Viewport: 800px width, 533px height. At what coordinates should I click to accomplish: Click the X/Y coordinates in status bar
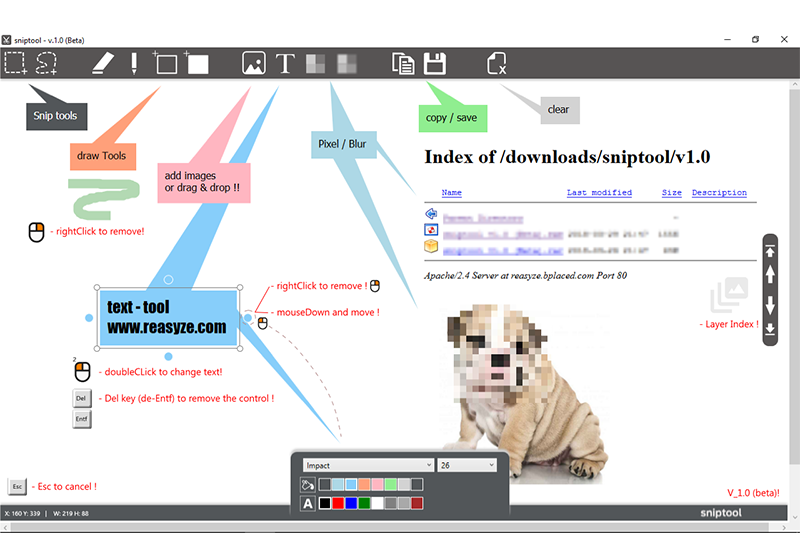(22, 514)
